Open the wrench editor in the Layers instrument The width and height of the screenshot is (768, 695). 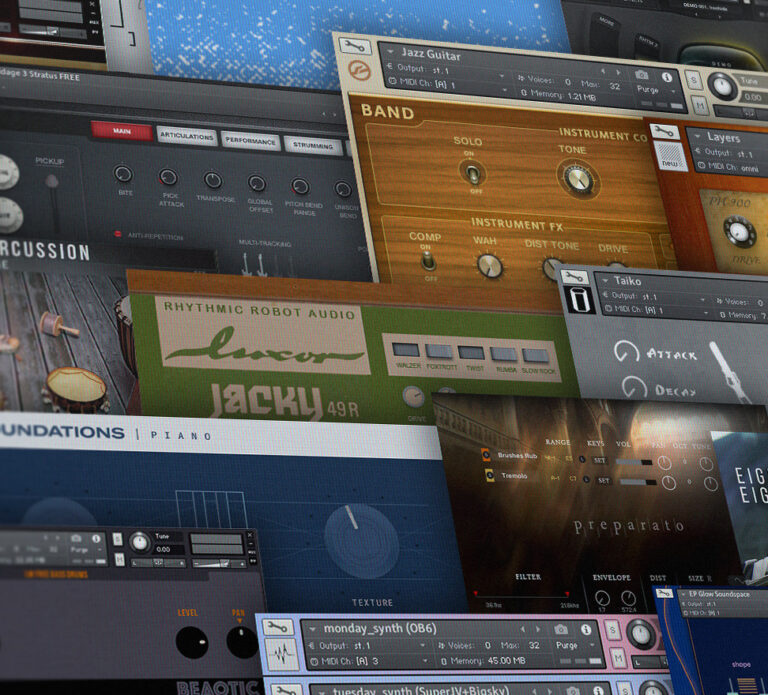pyautogui.click(x=664, y=131)
